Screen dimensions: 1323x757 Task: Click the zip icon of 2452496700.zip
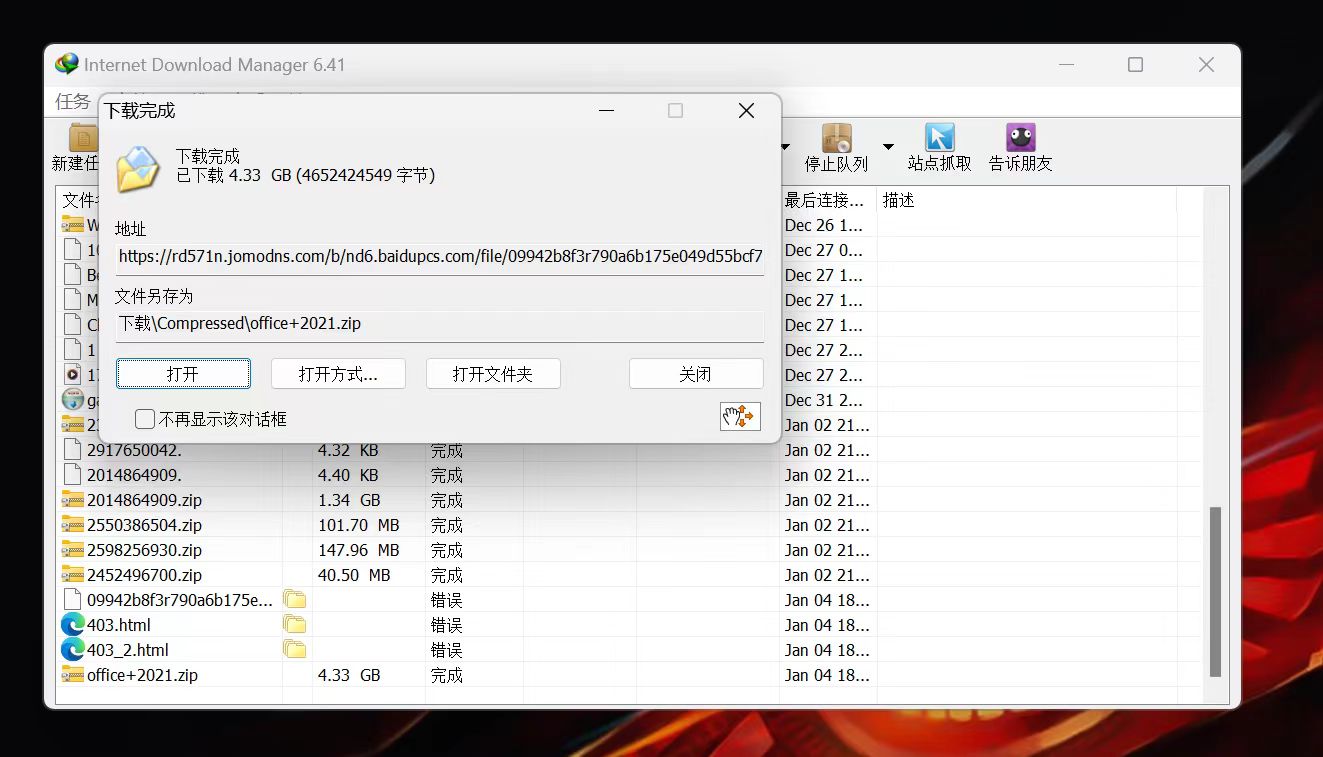[x=72, y=575]
